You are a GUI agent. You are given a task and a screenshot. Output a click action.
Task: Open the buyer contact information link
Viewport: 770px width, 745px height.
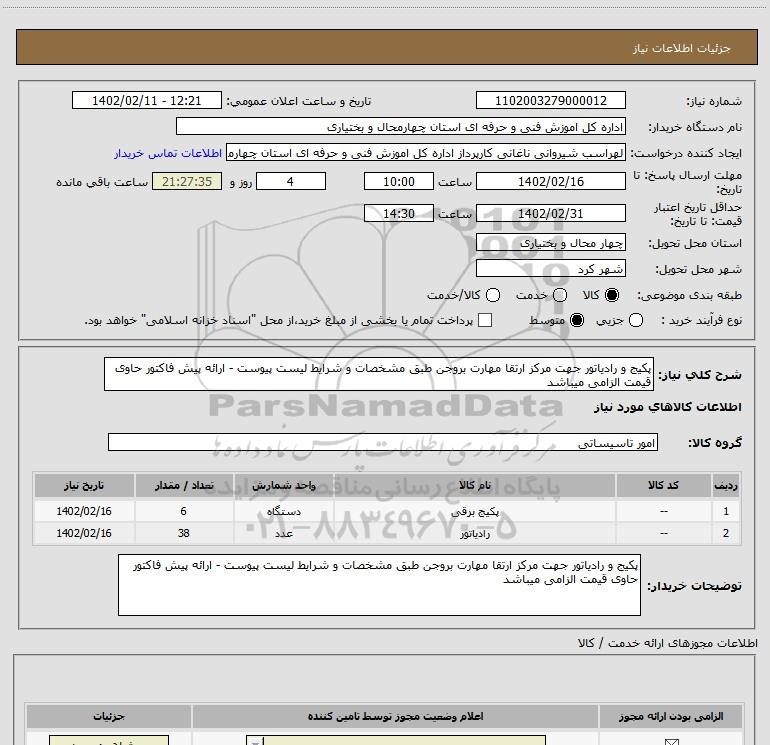[x=168, y=153]
